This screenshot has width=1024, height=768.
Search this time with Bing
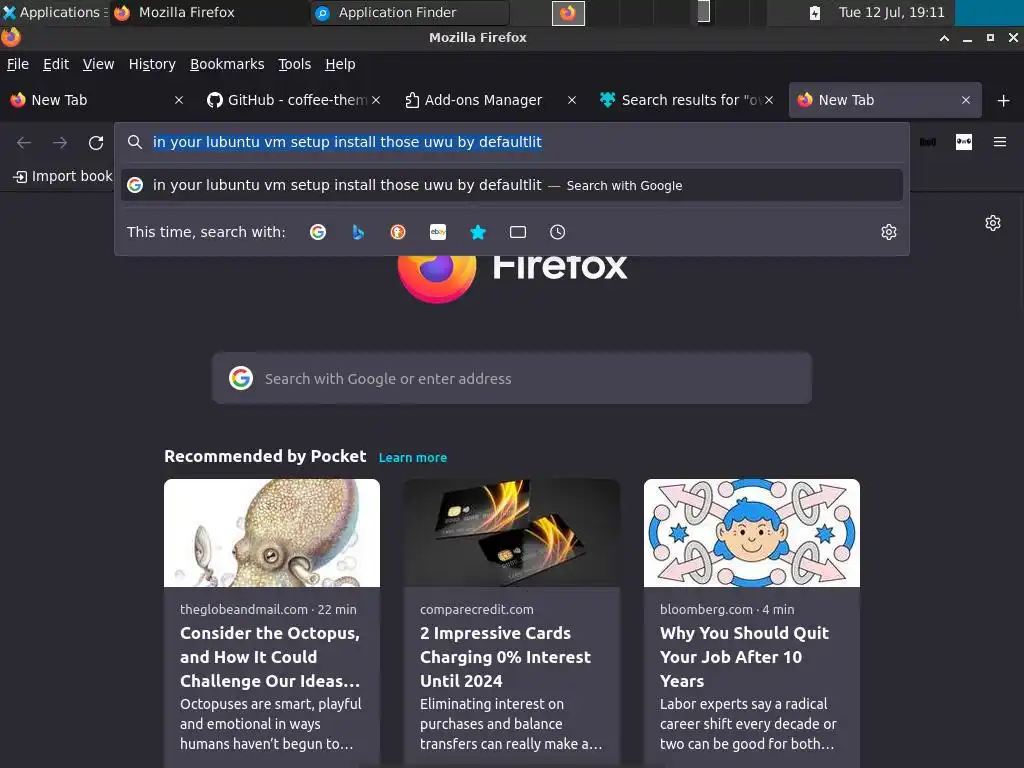[x=358, y=232]
